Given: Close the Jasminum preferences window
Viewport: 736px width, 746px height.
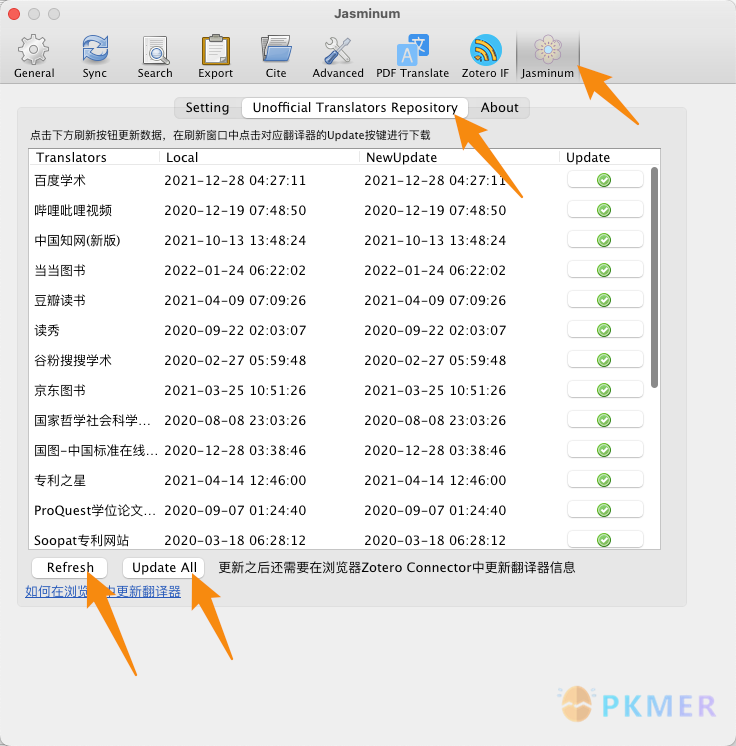Looking at the screenshot, I should pyautogui.click(x=14, y=14).
